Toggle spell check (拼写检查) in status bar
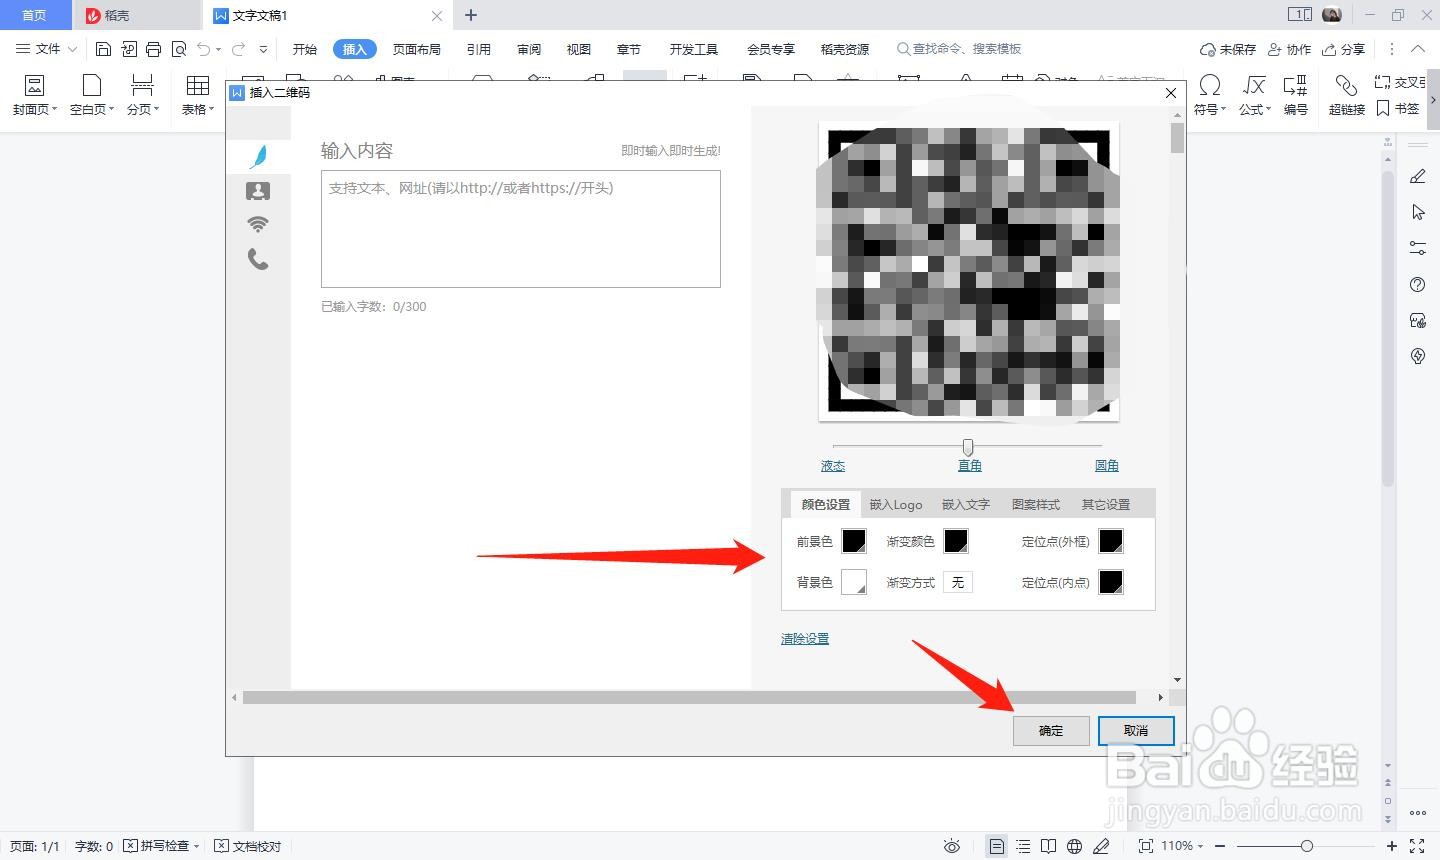1440x860 pixels. click(161, 846)
